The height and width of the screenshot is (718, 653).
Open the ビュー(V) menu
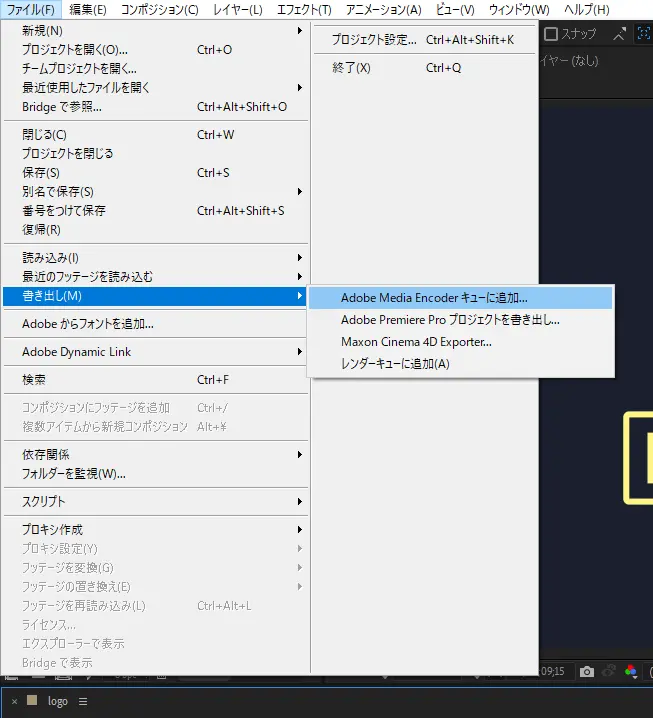pos(455,9)
